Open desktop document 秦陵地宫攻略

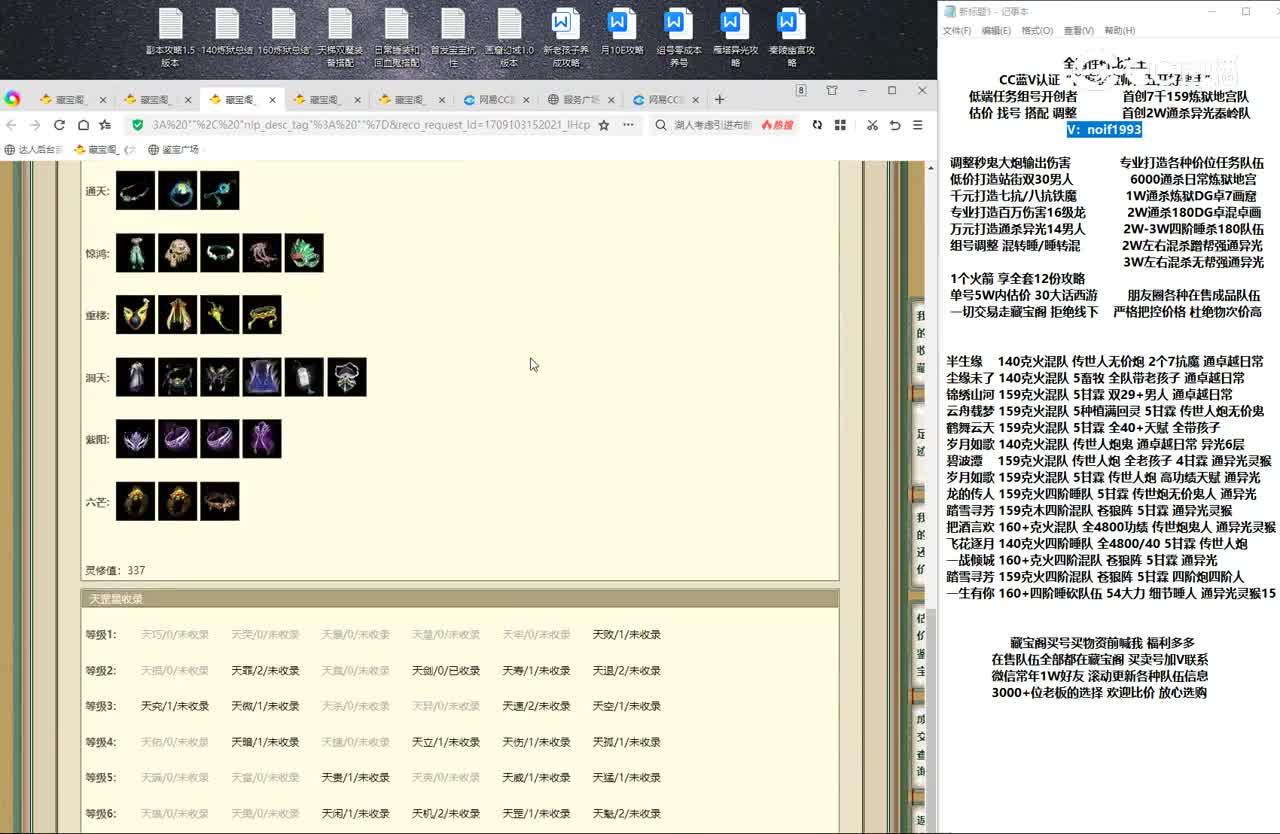[x=791, y=38]
